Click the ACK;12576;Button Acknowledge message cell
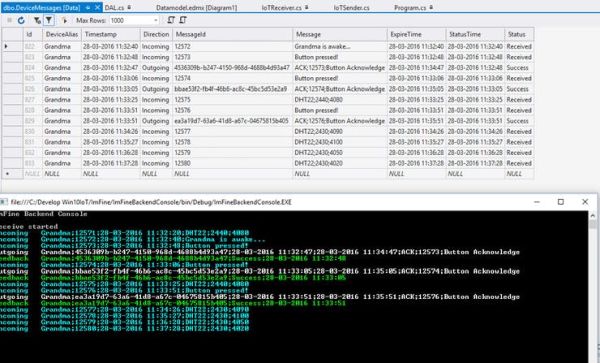Screen dimensions: 600x363 tap(340, 121)
